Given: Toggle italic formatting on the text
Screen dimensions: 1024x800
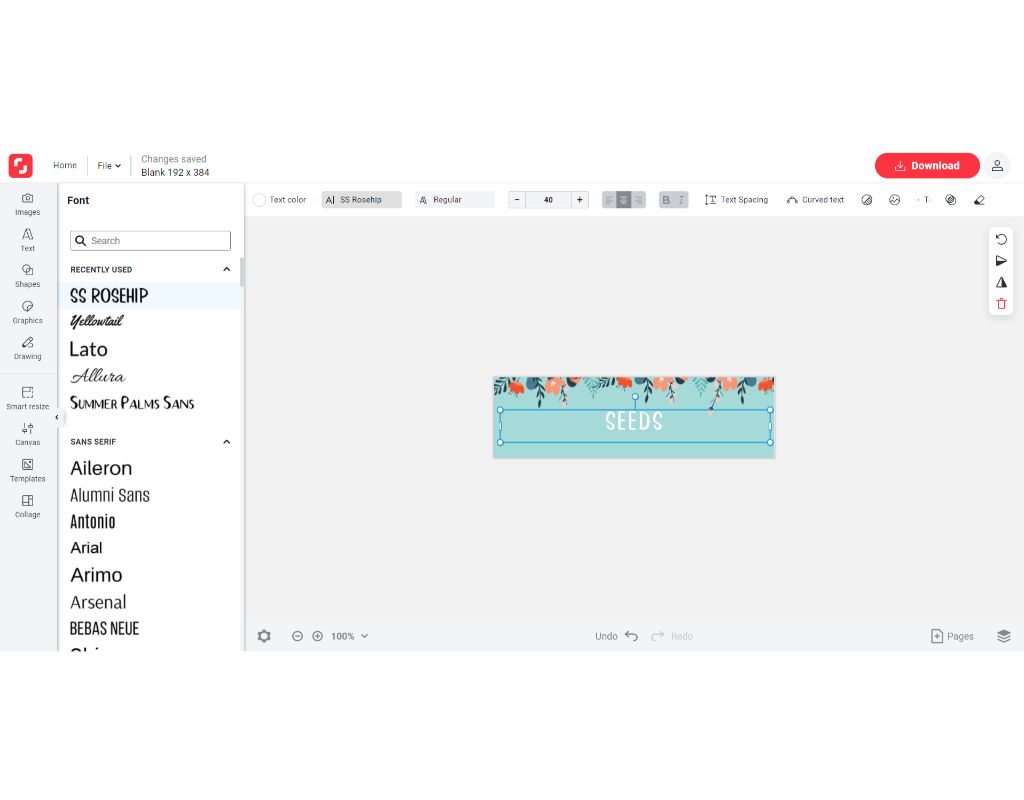Looking at the screenshot, I should point(681,199).
